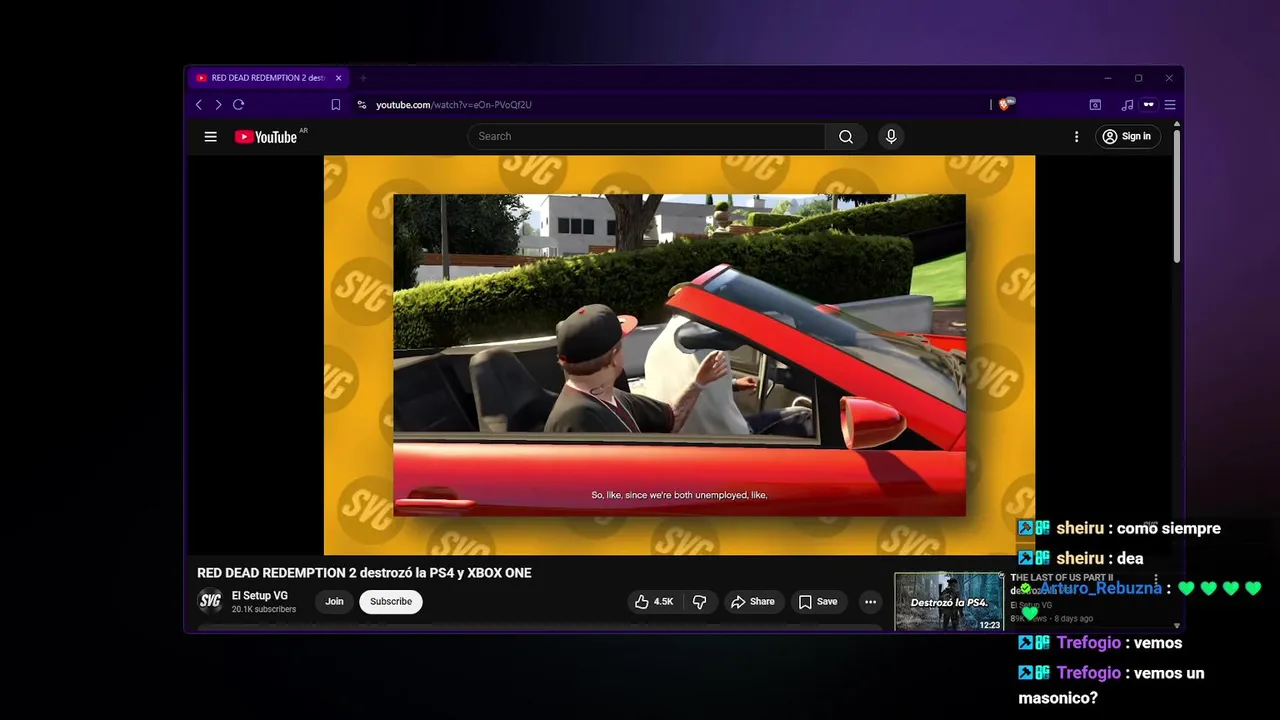This screenshot has height=720, width=1280.
Task: Bookmark this page icon
Action: click(x=336, y=105)
